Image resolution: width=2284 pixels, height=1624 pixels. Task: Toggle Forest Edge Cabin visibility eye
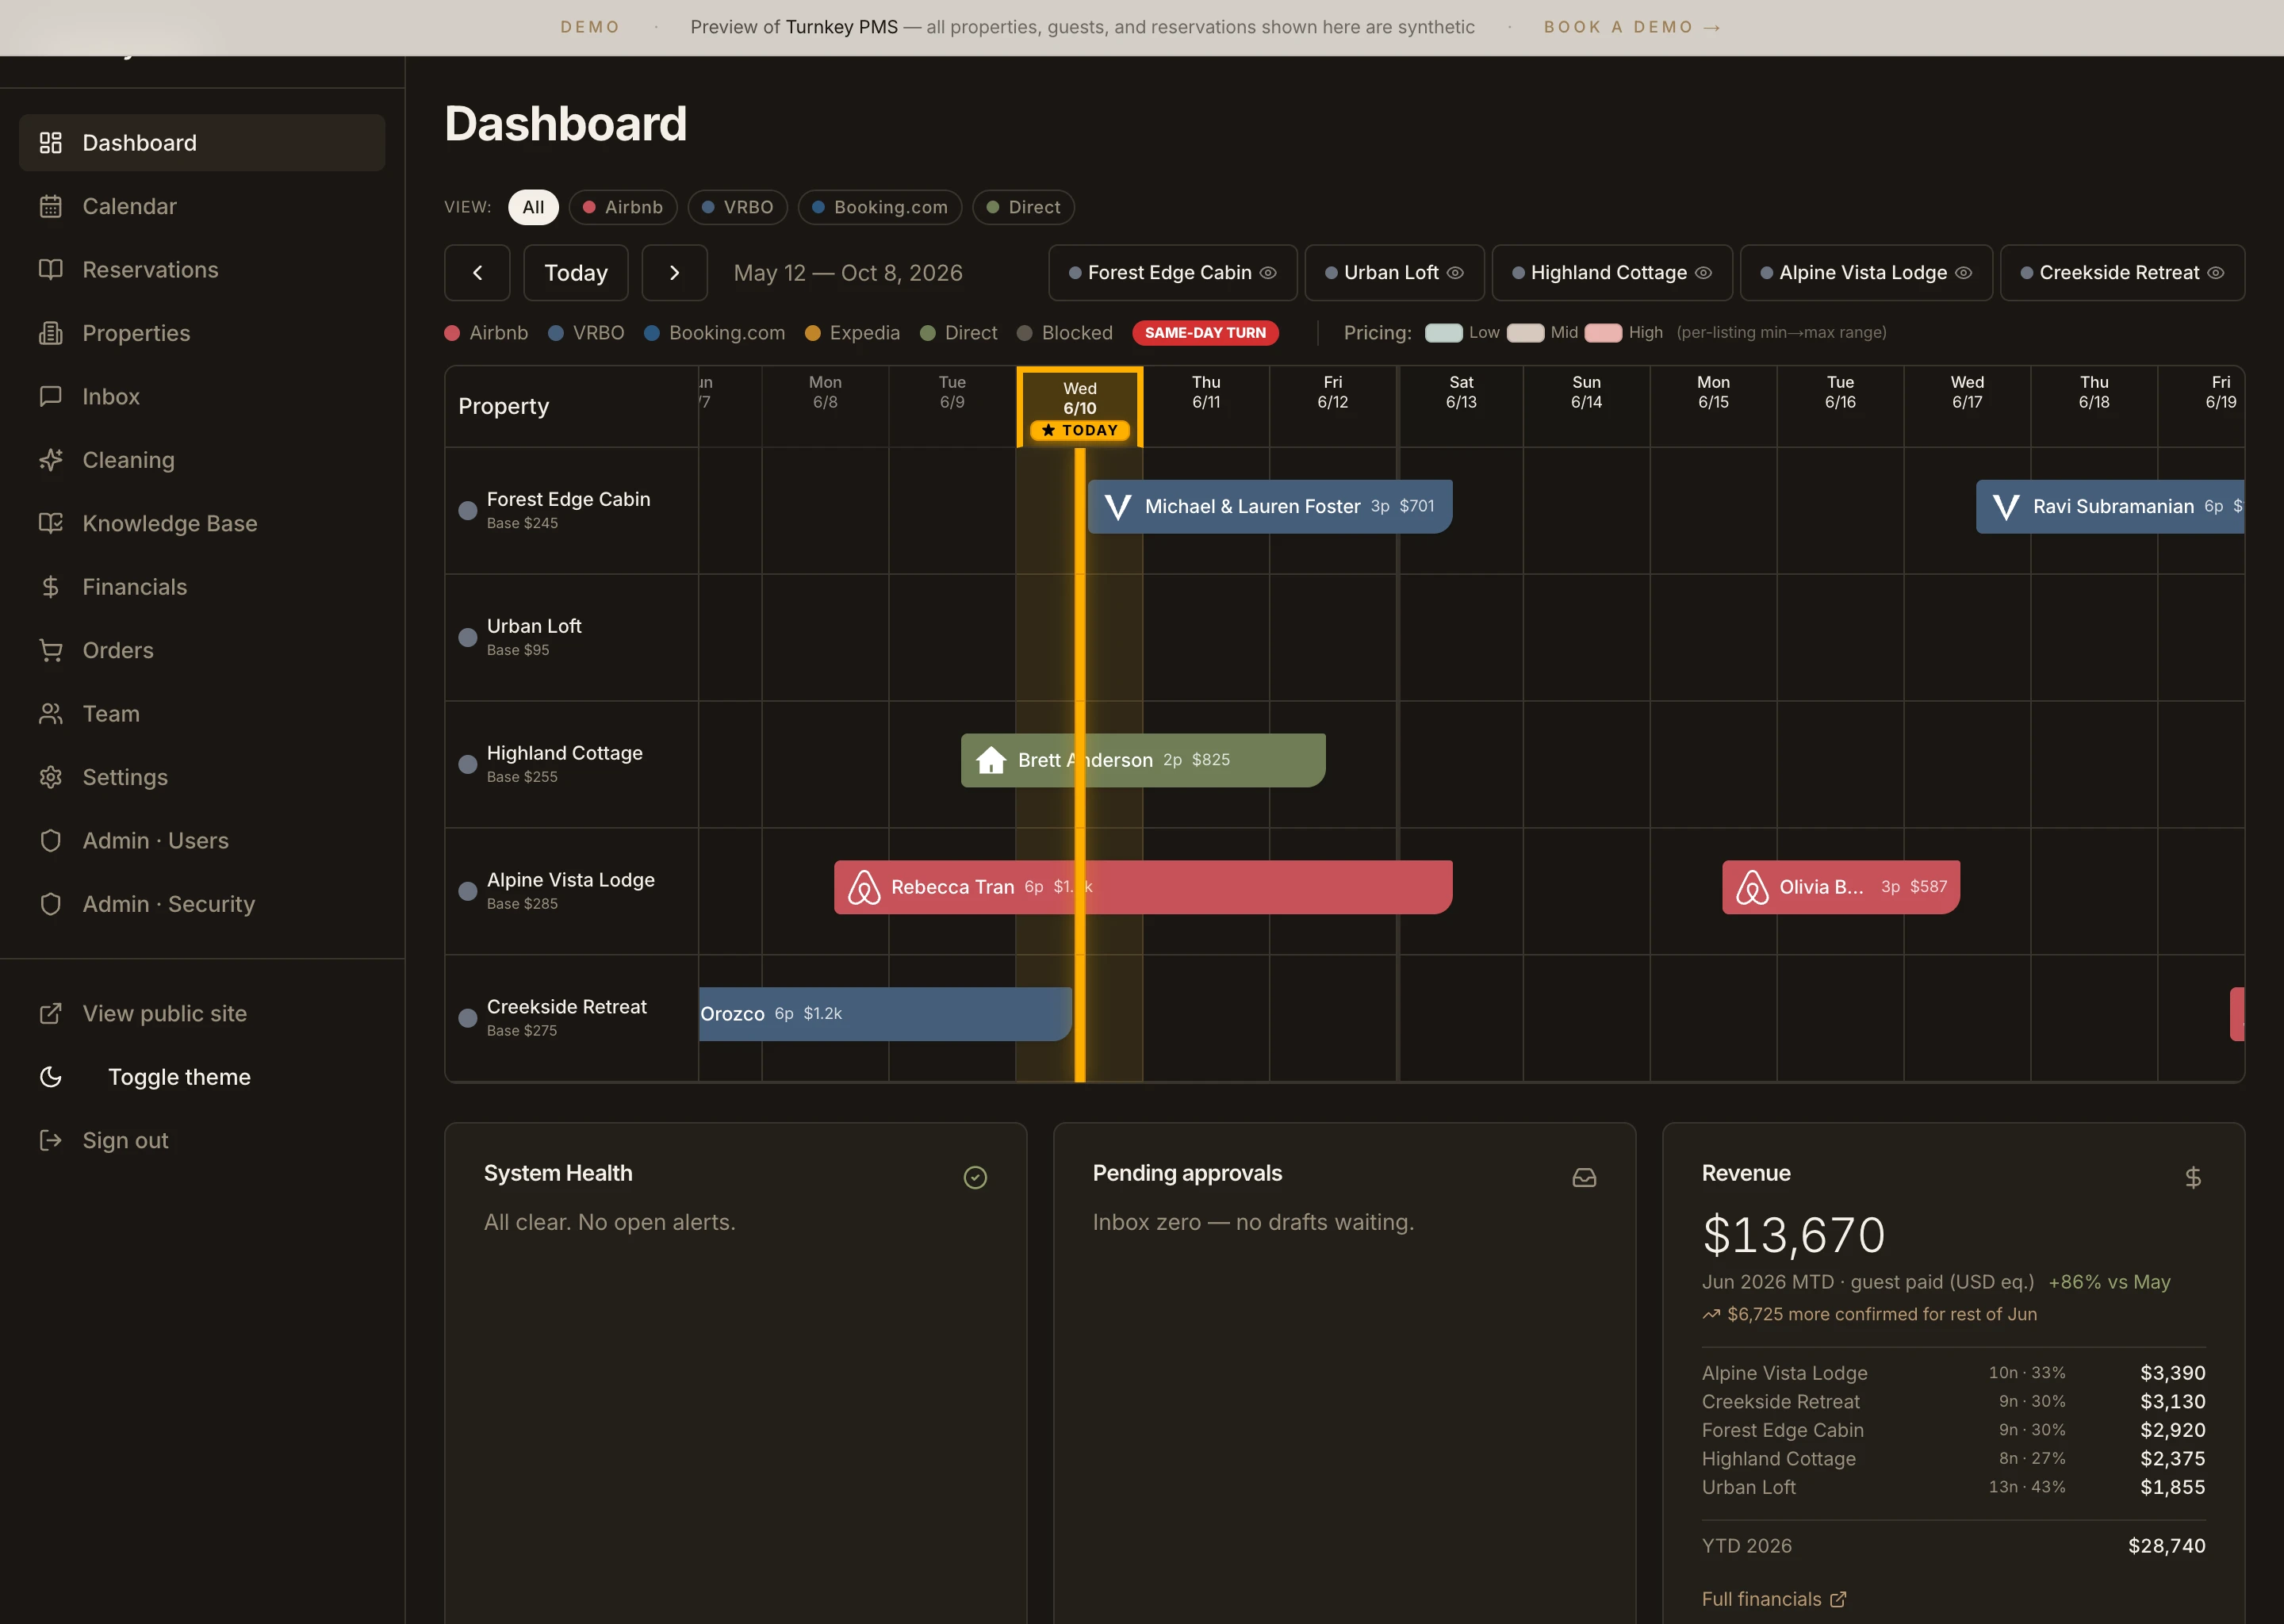(x=1268, y=273)
